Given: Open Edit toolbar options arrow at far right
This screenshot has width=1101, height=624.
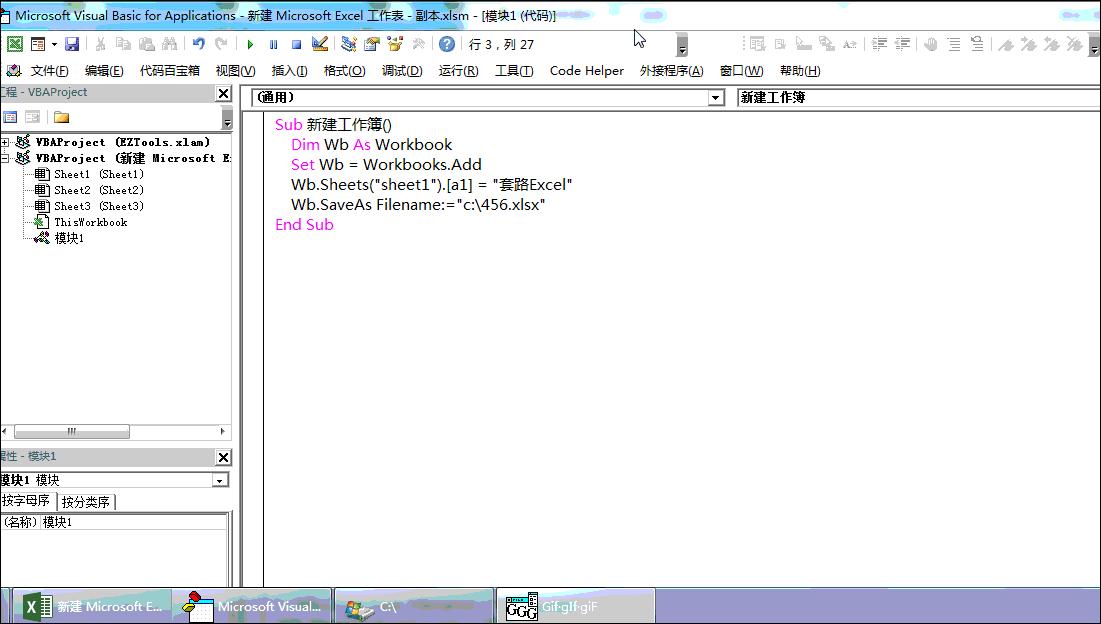Looking at the screenshot, I should pos(1094,45).
